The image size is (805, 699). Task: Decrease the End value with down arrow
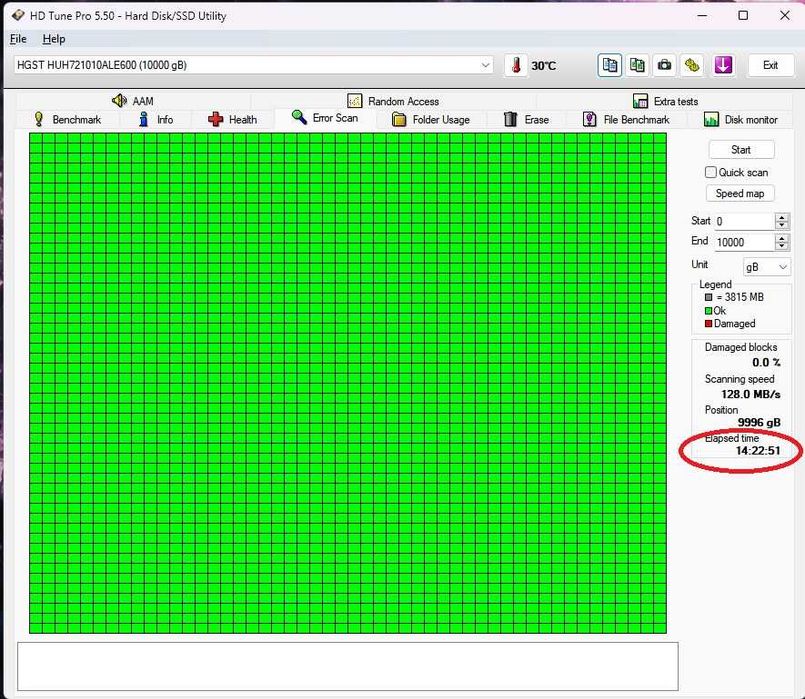click(x=781, y=246)
